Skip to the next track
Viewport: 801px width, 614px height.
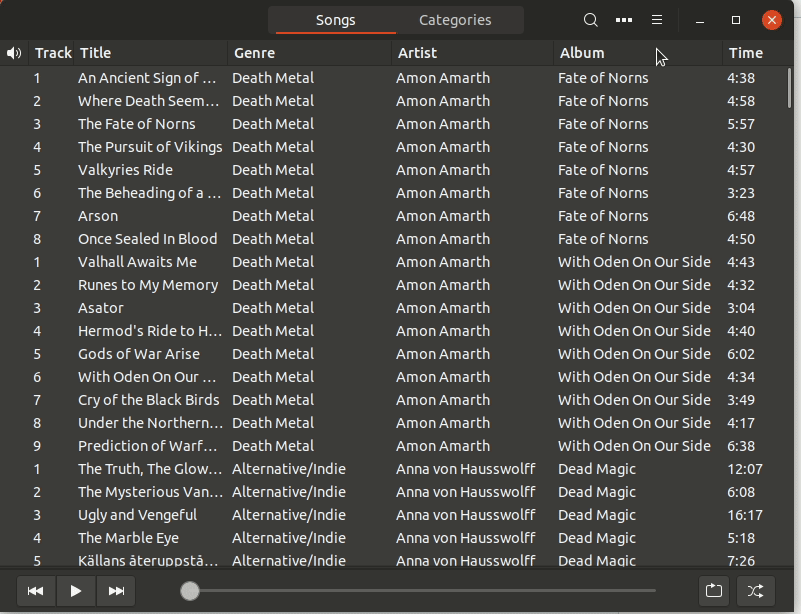pos(116,591)
